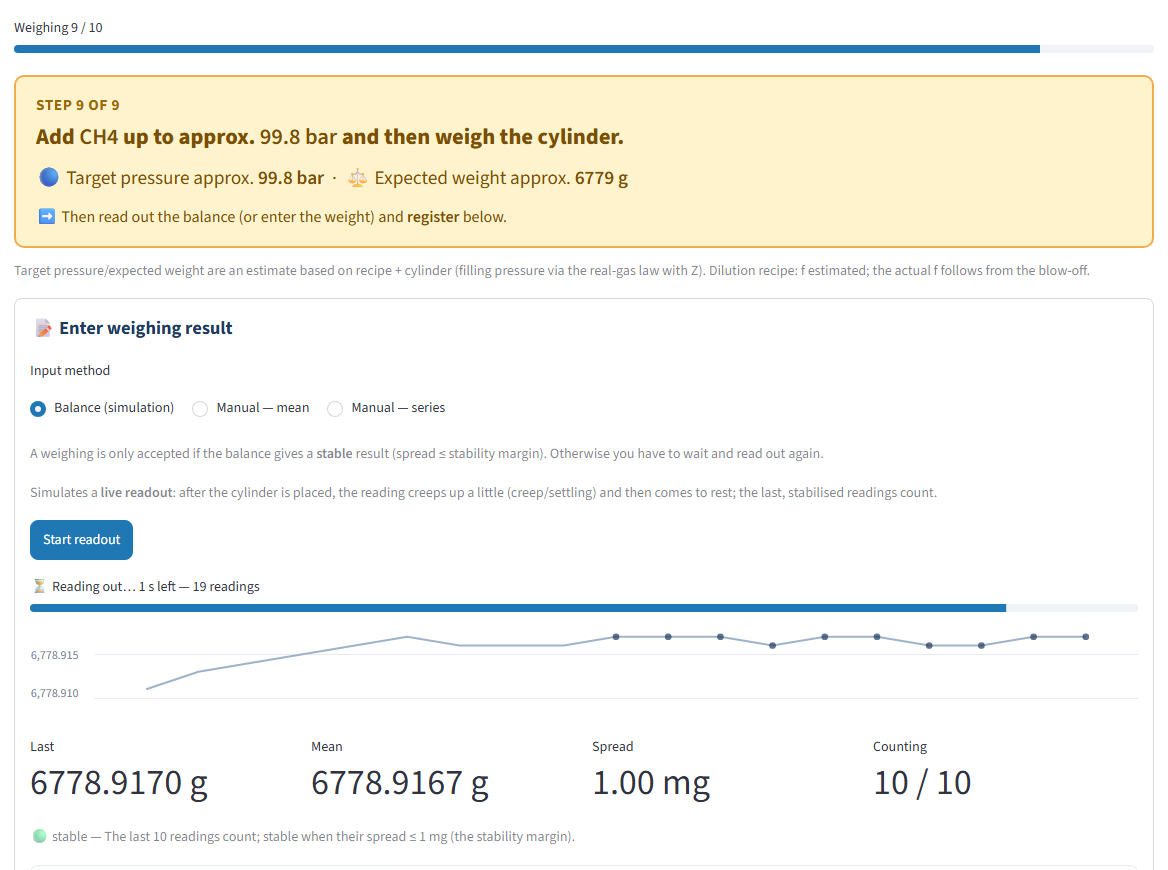
Task: Click the 6,778.910 axis label on chart
Action: (54, 693)
